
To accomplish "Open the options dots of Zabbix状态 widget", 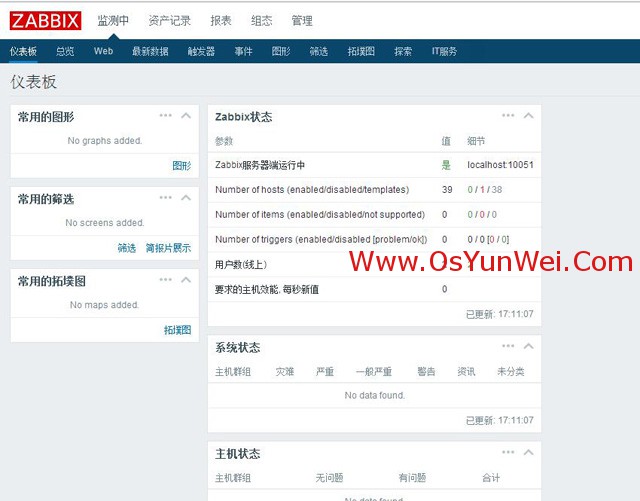I will pos(508,116).
